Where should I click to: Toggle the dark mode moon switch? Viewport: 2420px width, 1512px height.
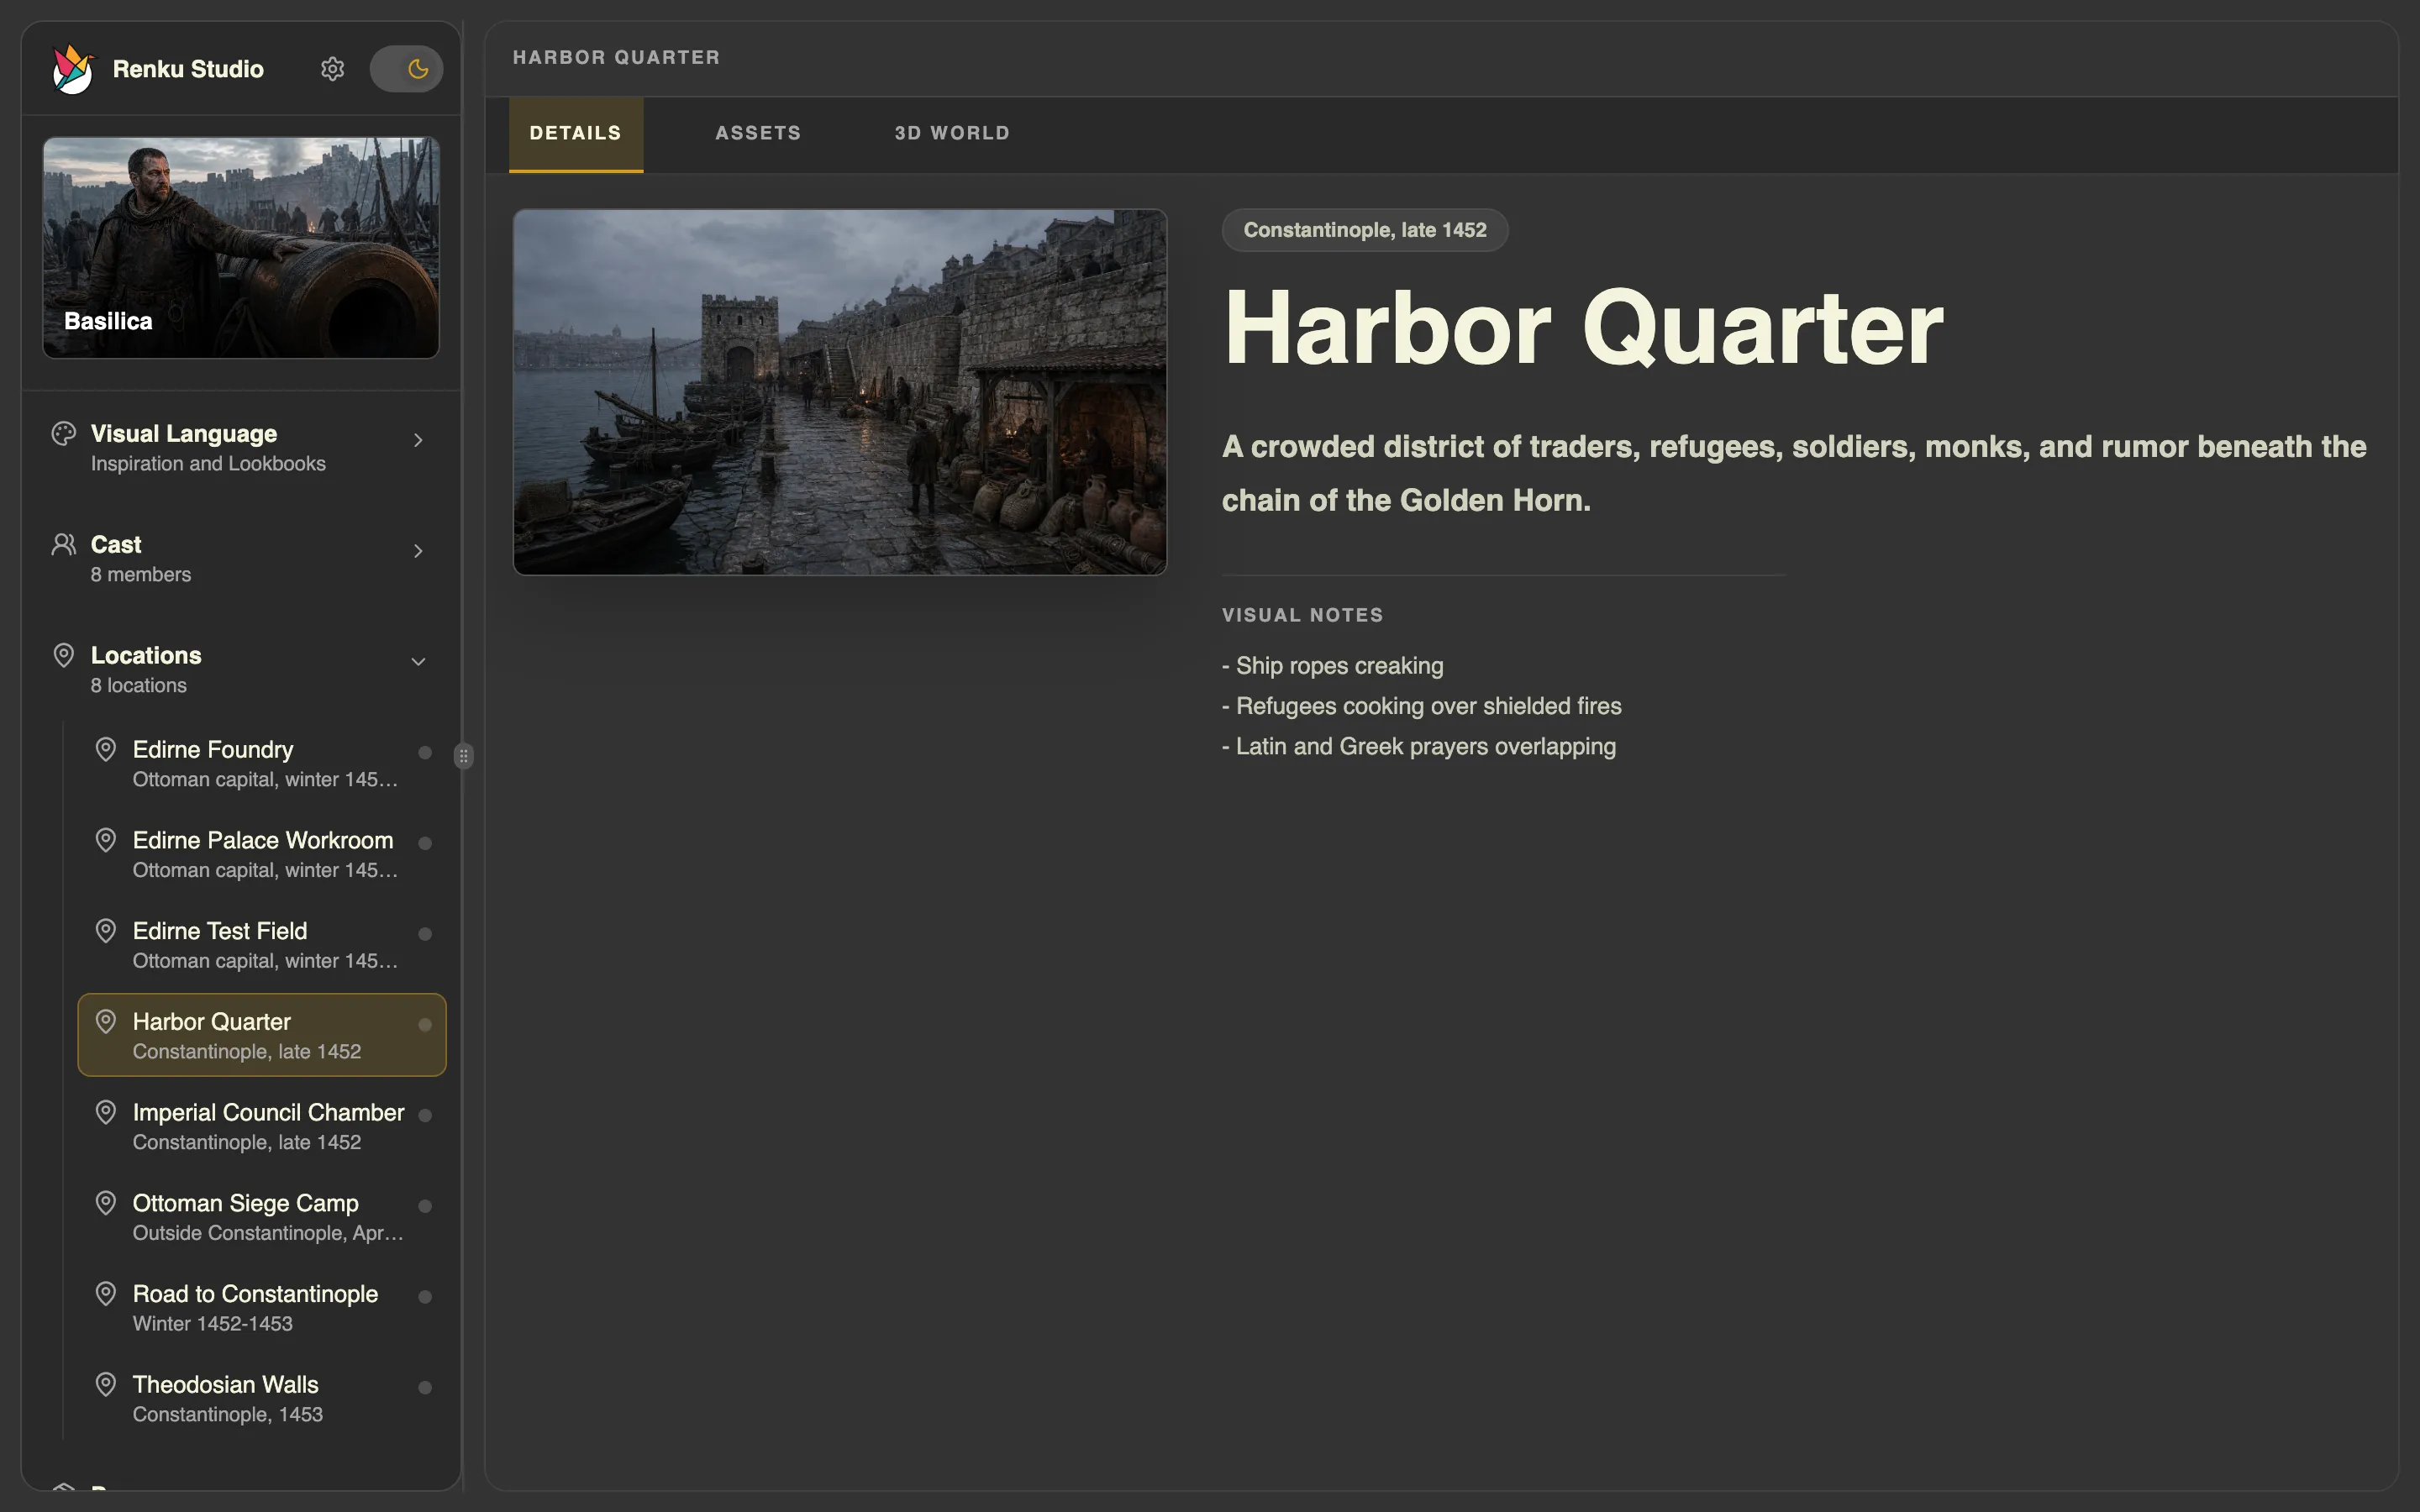pos(406,69)
